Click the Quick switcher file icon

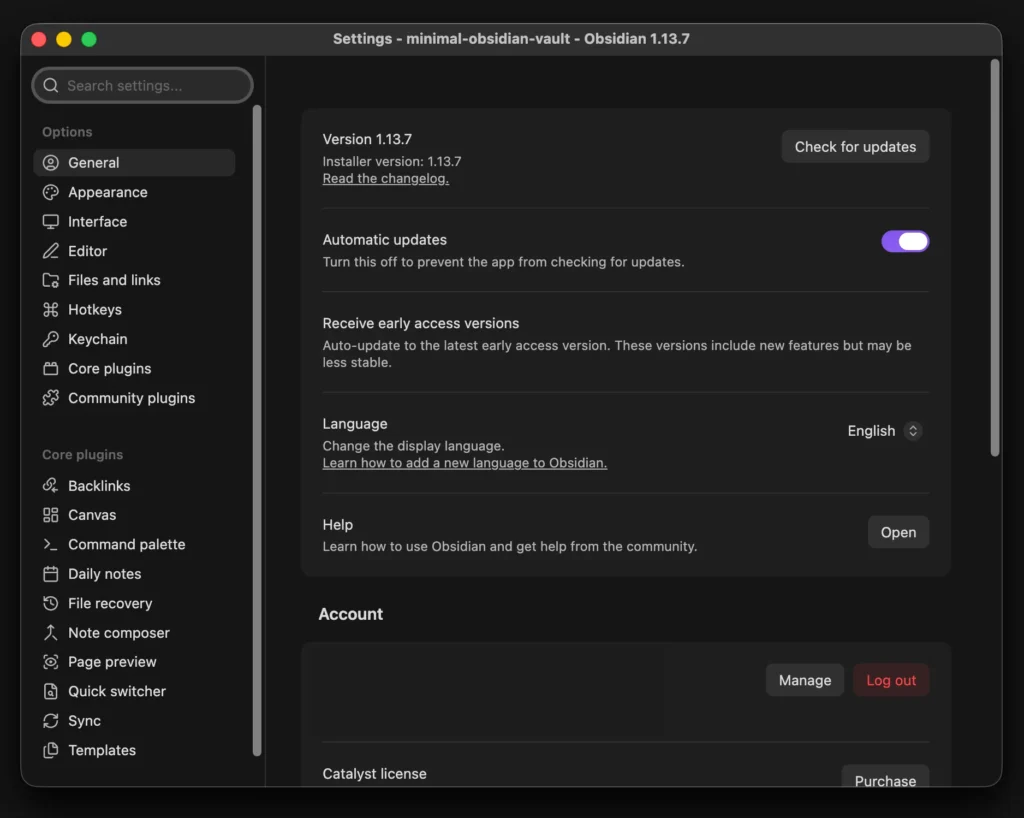coord(50,691)
